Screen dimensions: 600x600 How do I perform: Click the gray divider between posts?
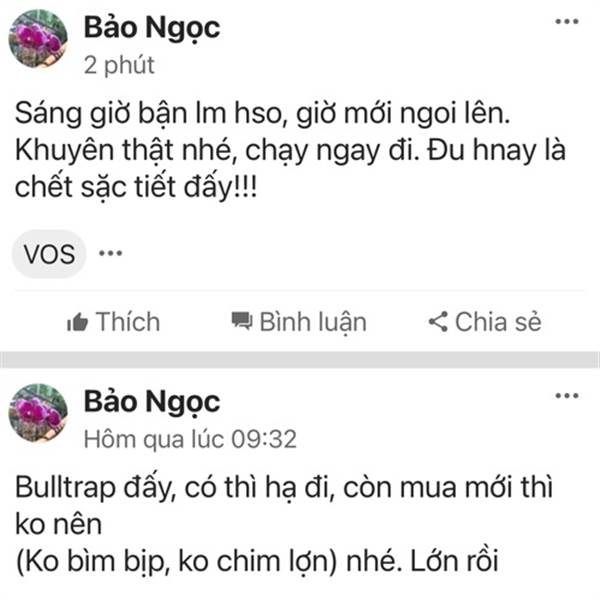300,360
